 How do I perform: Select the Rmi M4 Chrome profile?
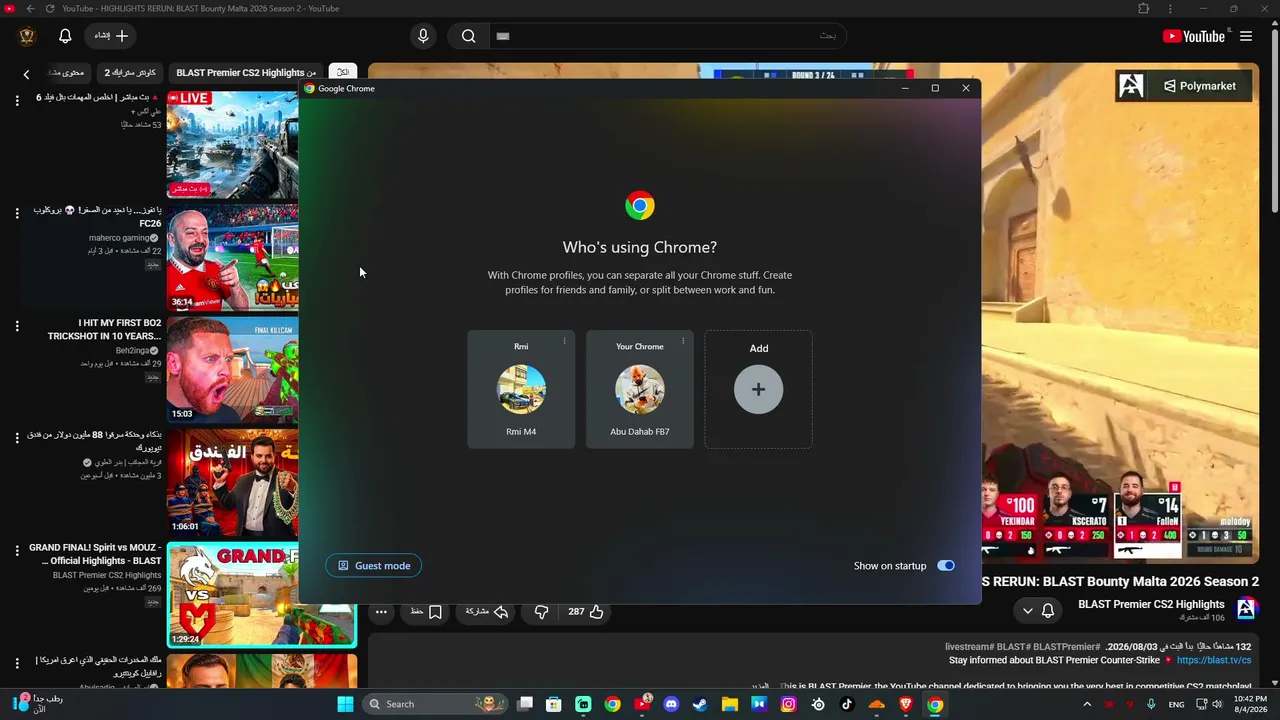[521, 389]
